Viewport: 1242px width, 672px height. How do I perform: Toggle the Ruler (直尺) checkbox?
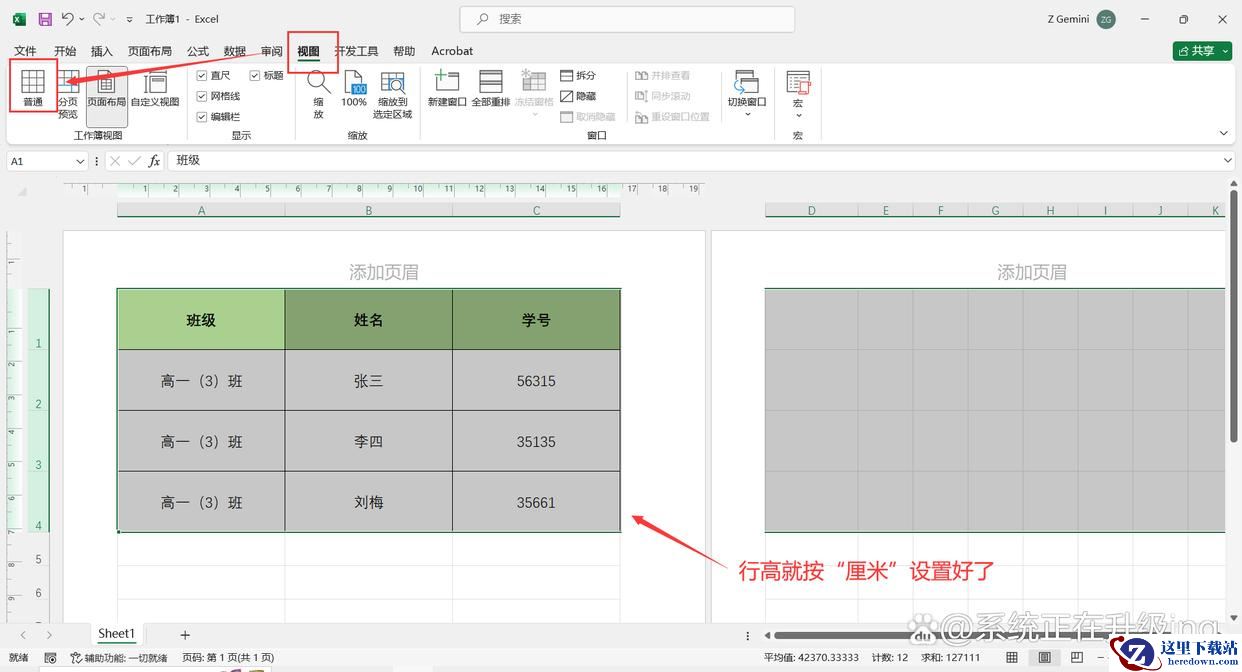(203, 75)
